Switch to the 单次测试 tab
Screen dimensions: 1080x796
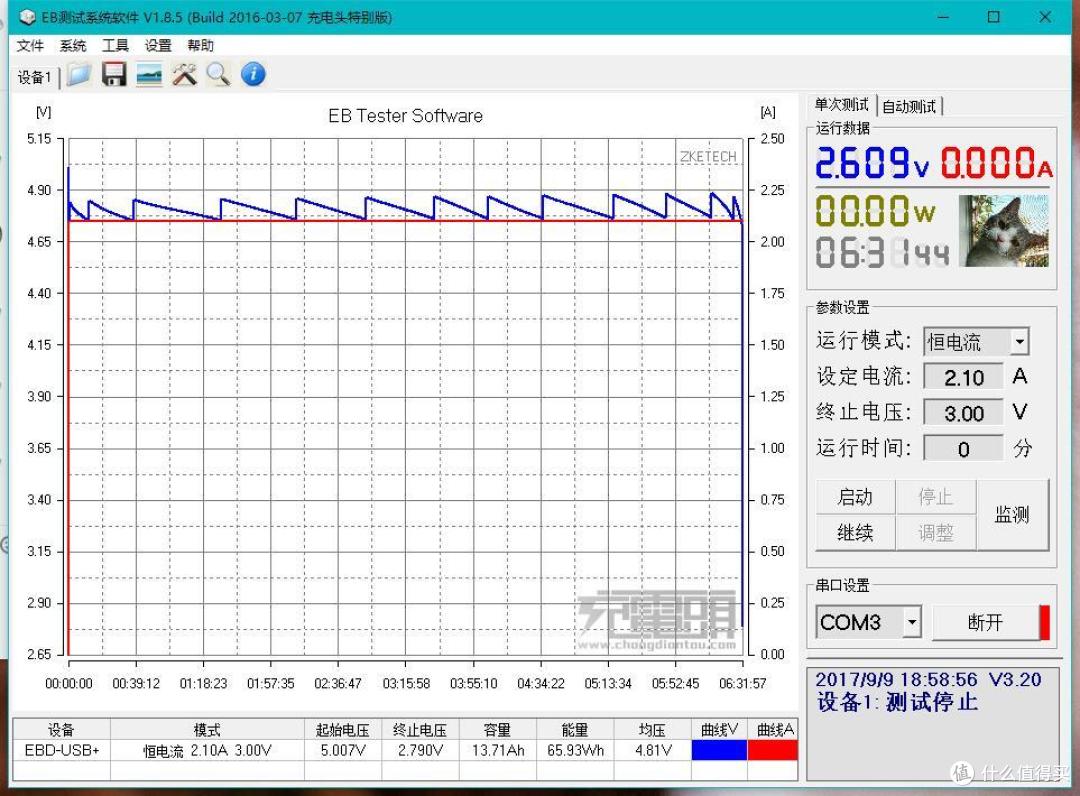tap(841, 105)
